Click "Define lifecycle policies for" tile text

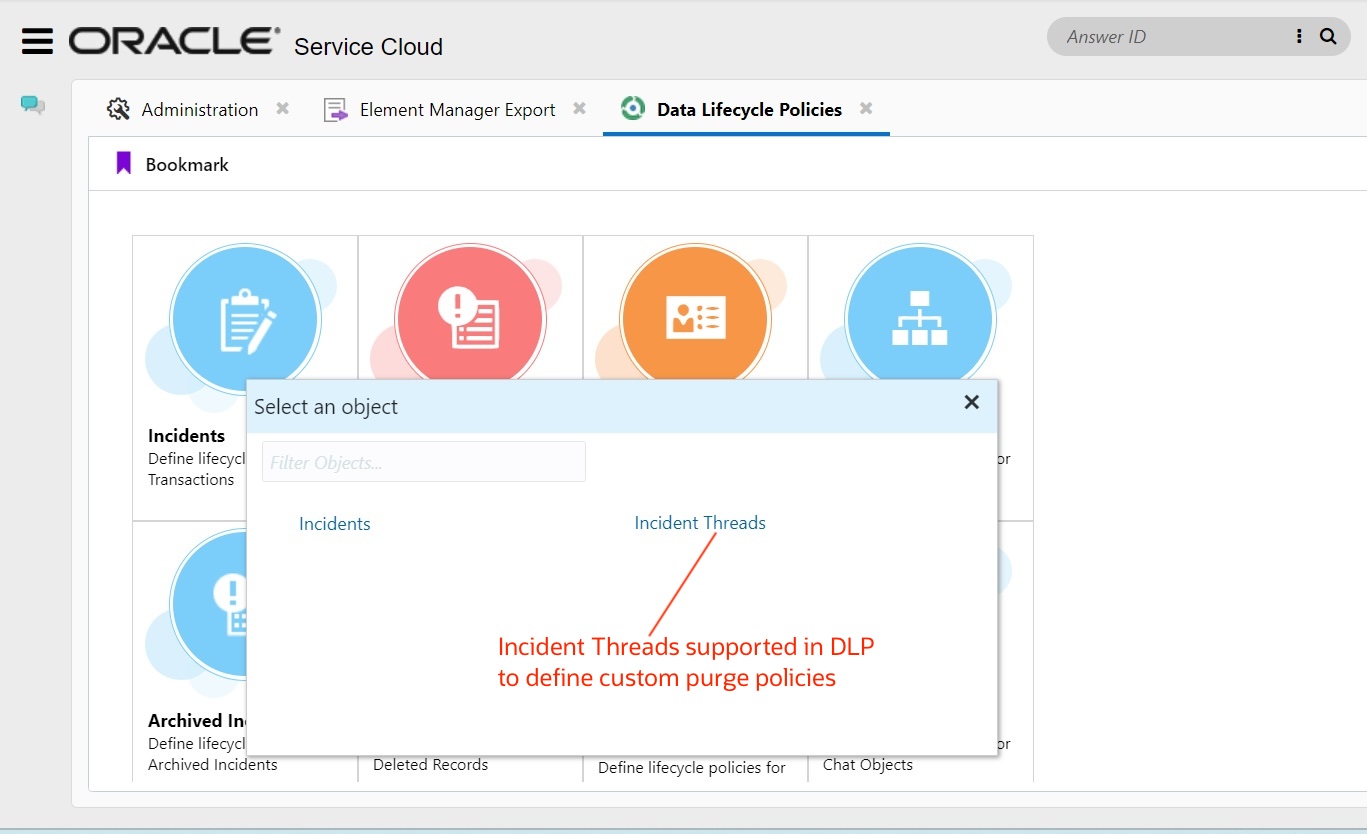coord(692,768)
